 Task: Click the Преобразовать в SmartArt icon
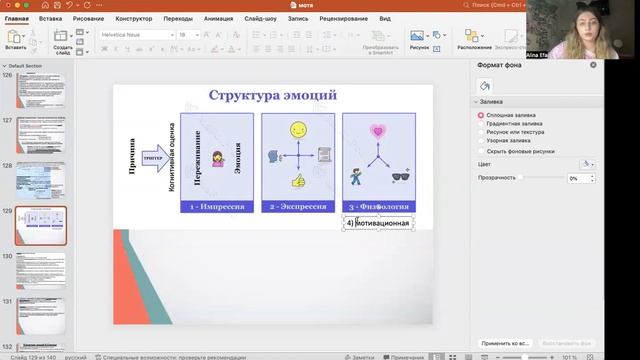[378, 36]
